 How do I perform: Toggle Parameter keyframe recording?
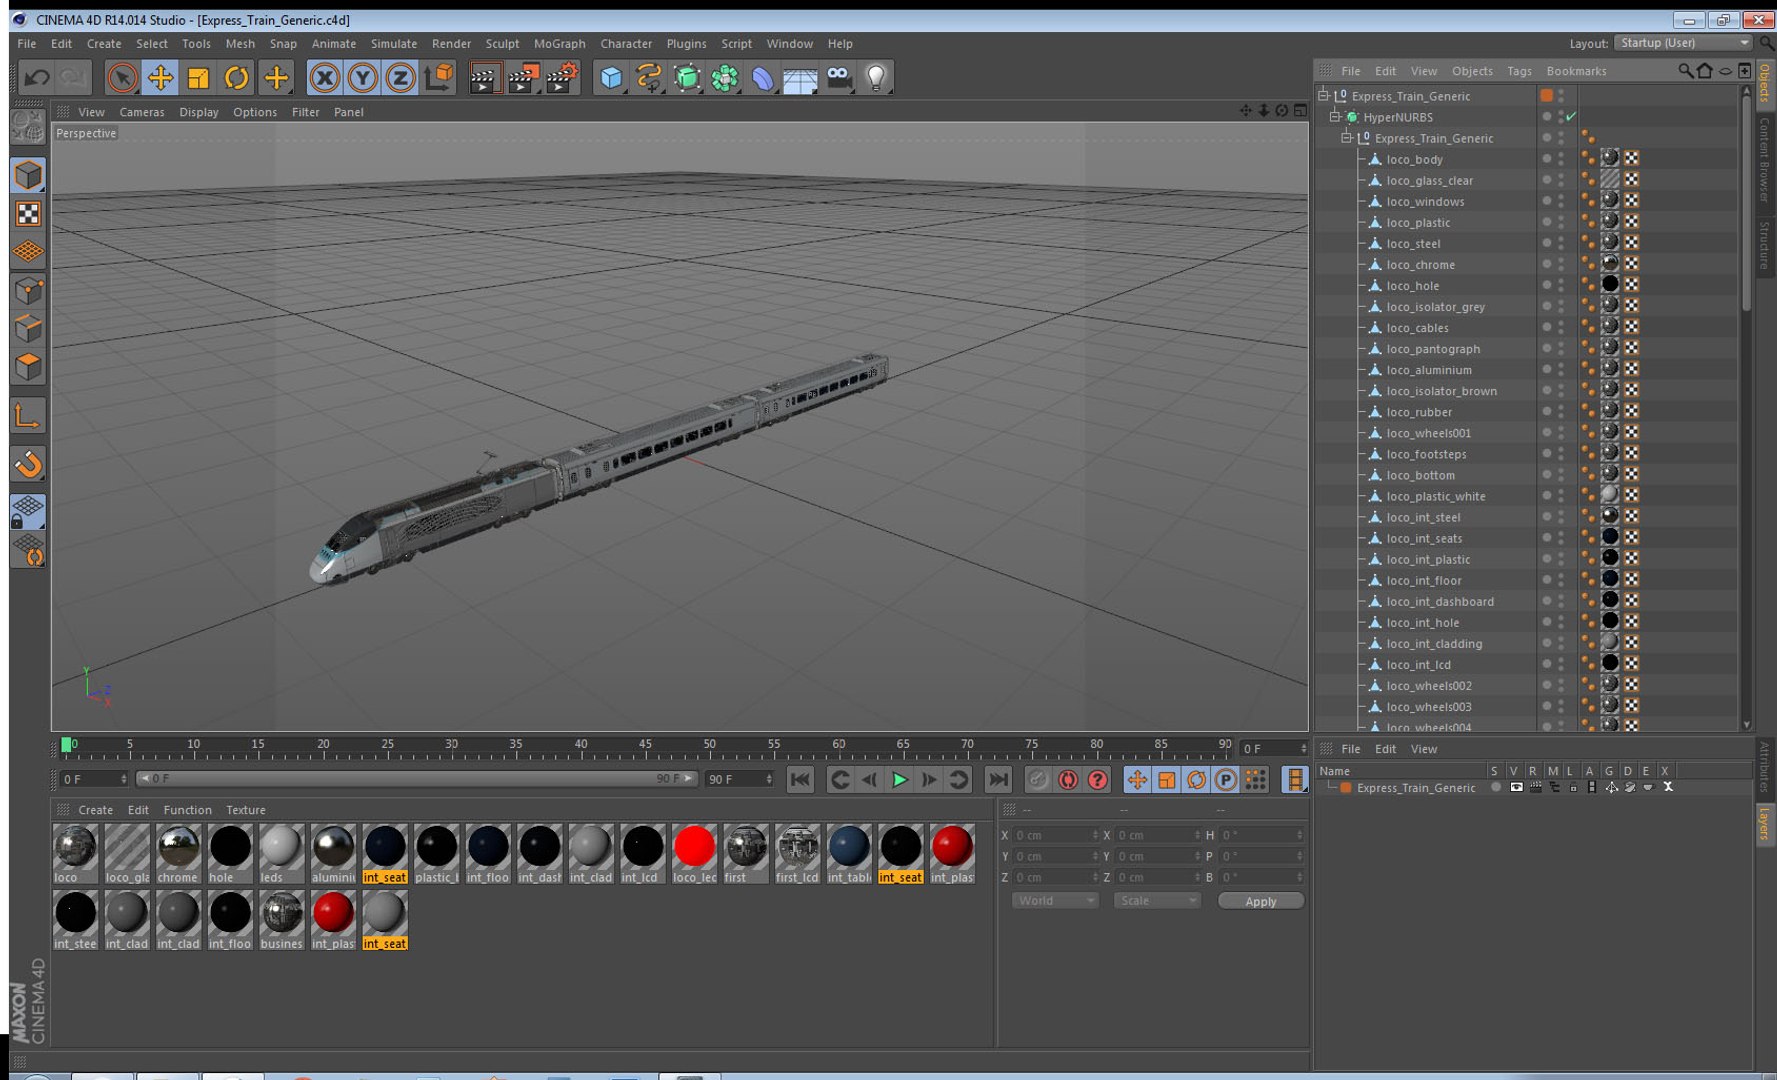tap(1226, 780)
